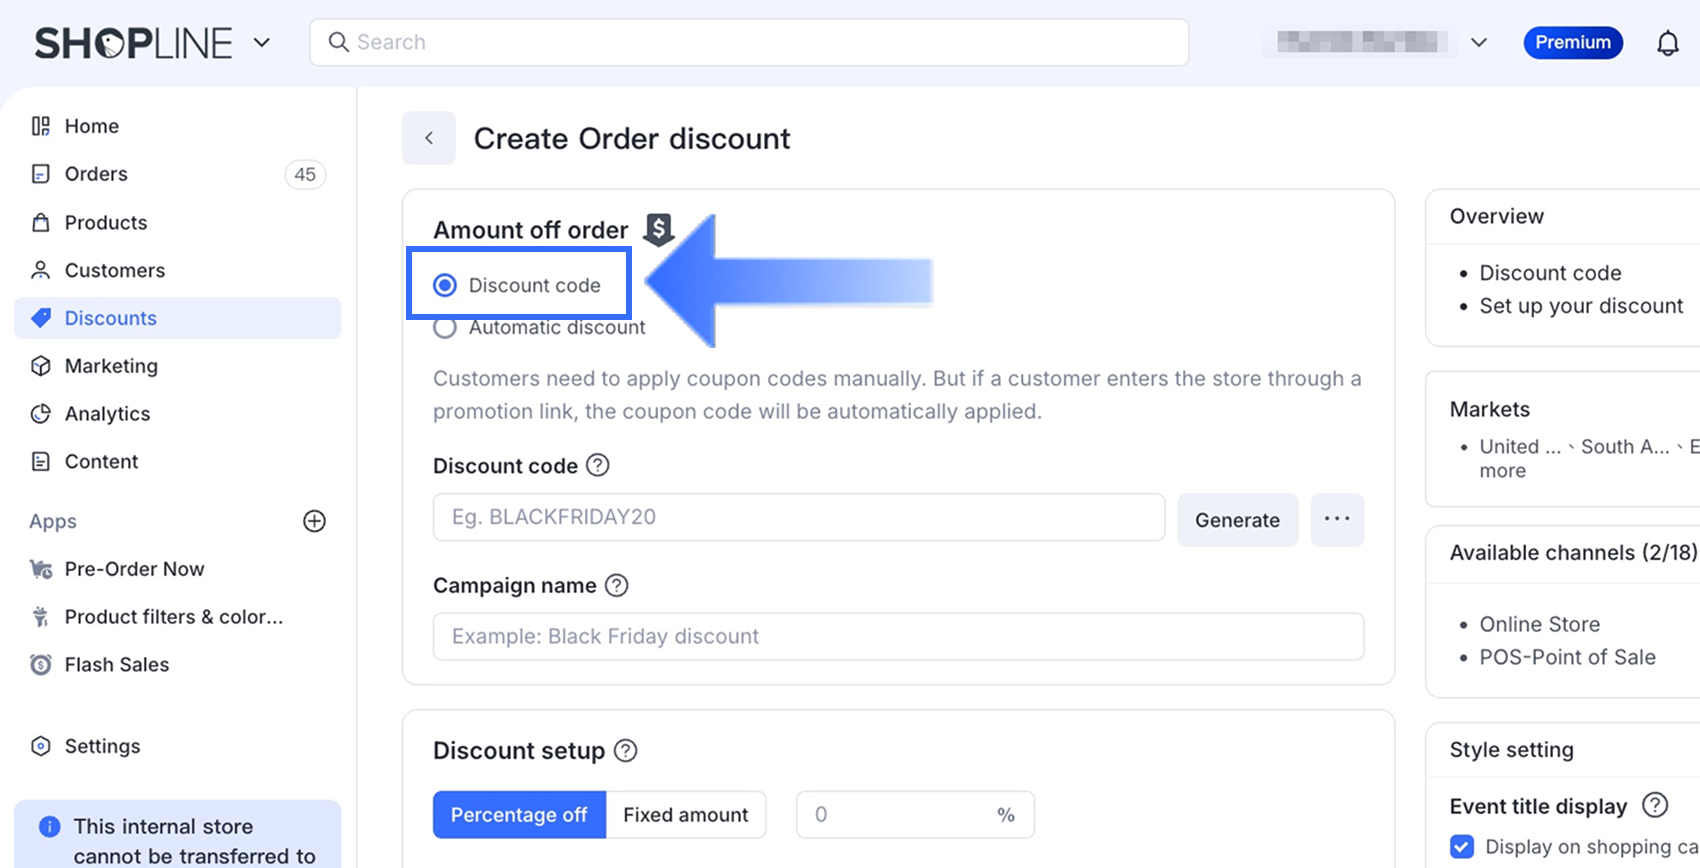The height and width of the screenshot is (868, 1700).
Task: Click the help icon next to Discount code label
Action: click(x=597, y=465)
